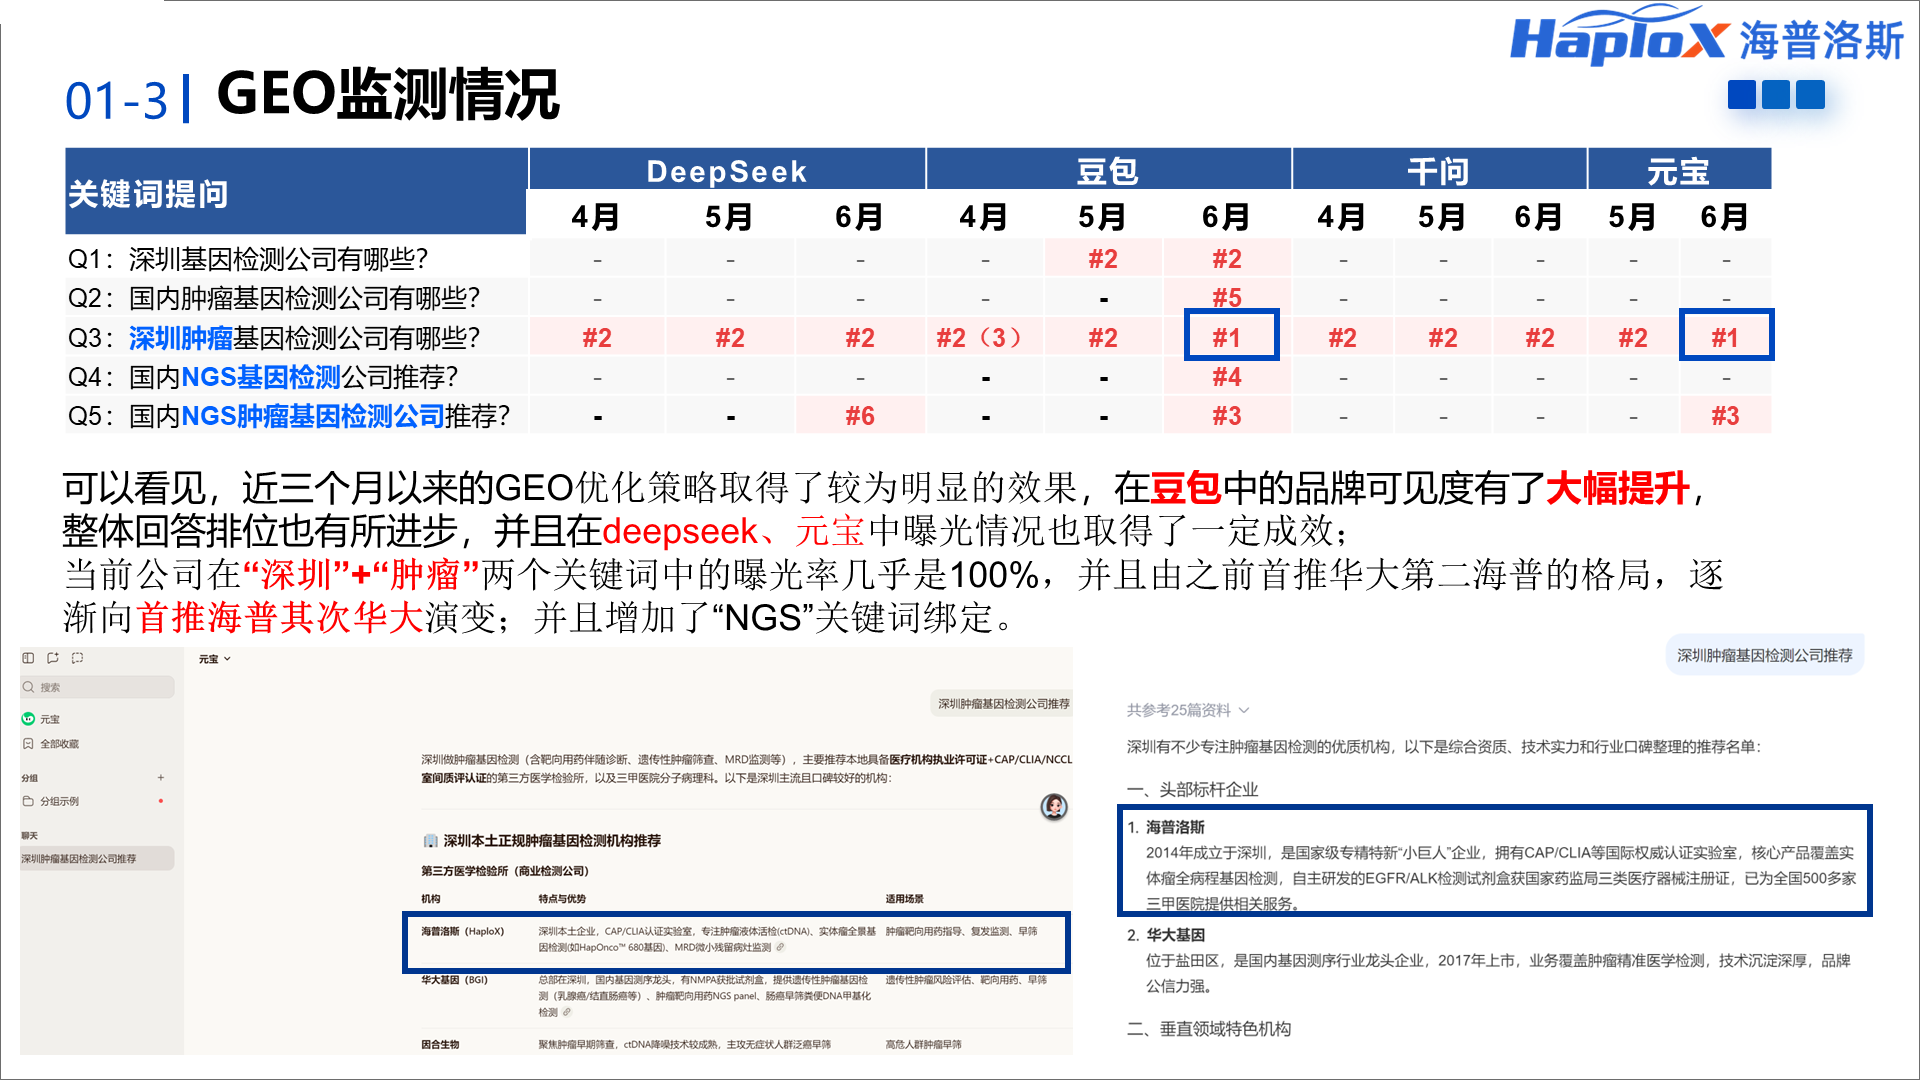Open the 元宝 model dropdown at chat top

(214, 659)
